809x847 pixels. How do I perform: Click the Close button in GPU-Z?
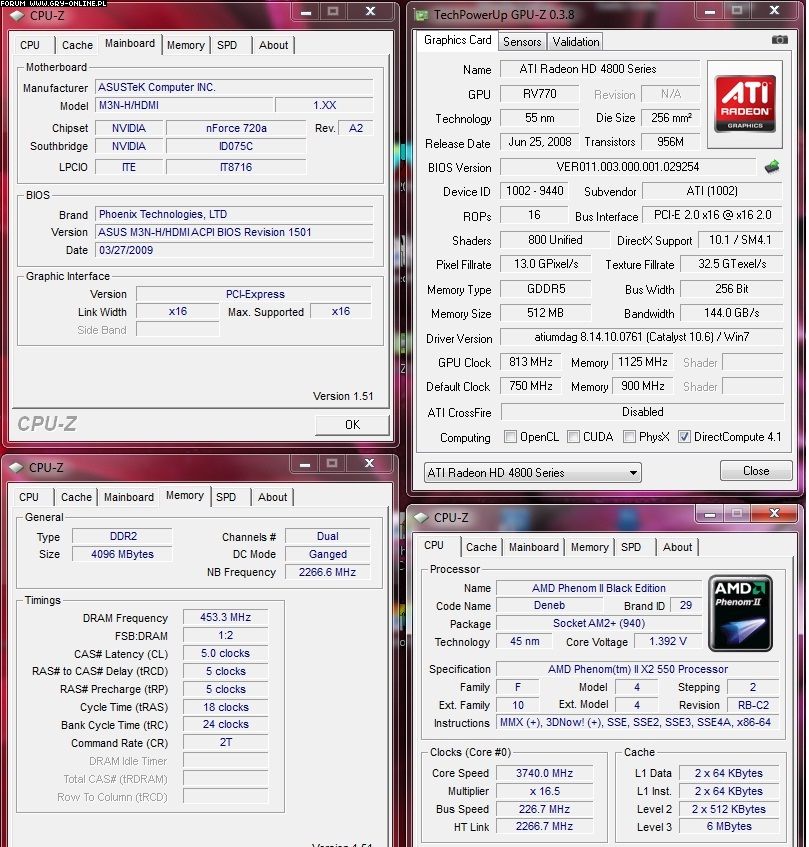coord(756,470)
